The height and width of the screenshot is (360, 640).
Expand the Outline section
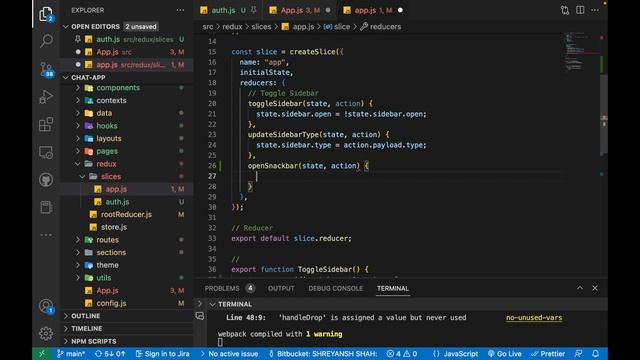(x=127, y=316)
